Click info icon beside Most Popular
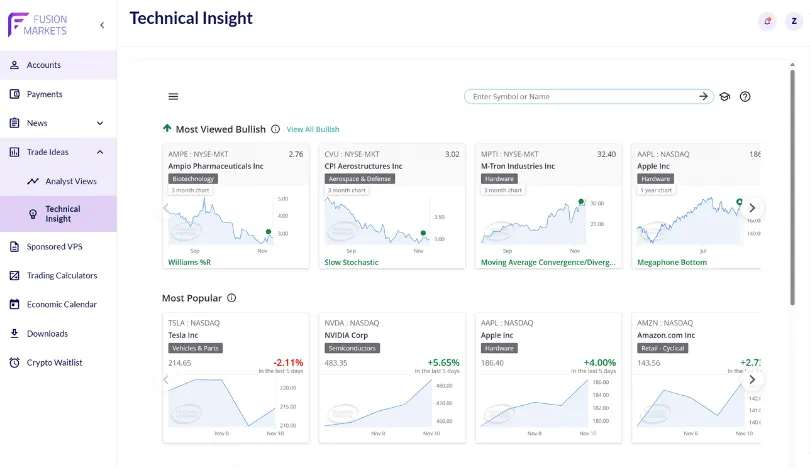 232,298
